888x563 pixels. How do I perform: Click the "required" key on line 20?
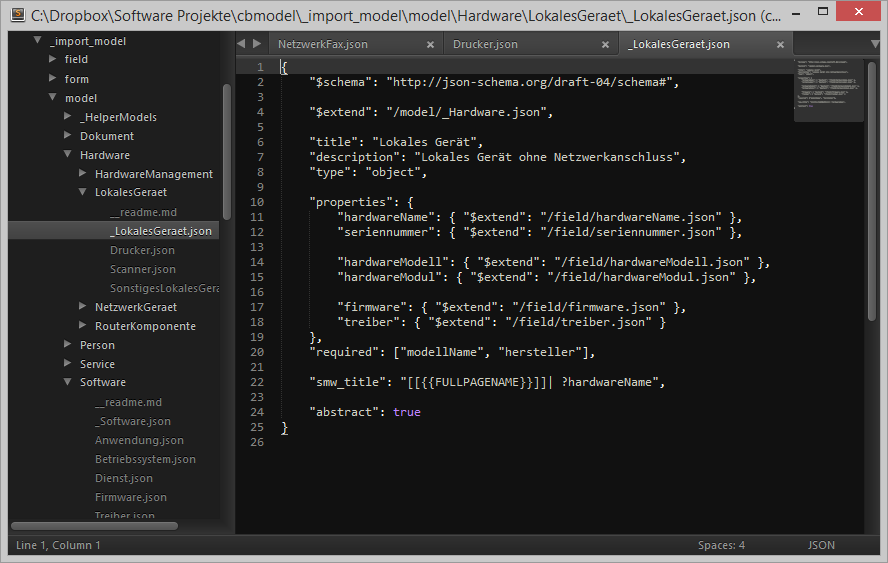pyautogui.click(x=347, y=352)
